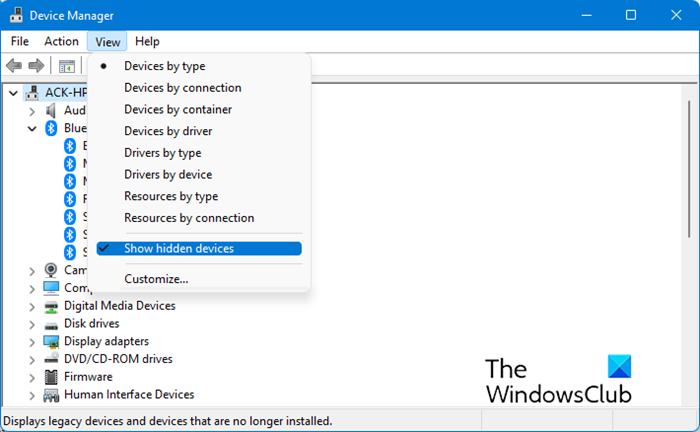Viewport: 700px width, 432px height.
Task: Select Devices by driver view
Action: (x=168, y=131)
